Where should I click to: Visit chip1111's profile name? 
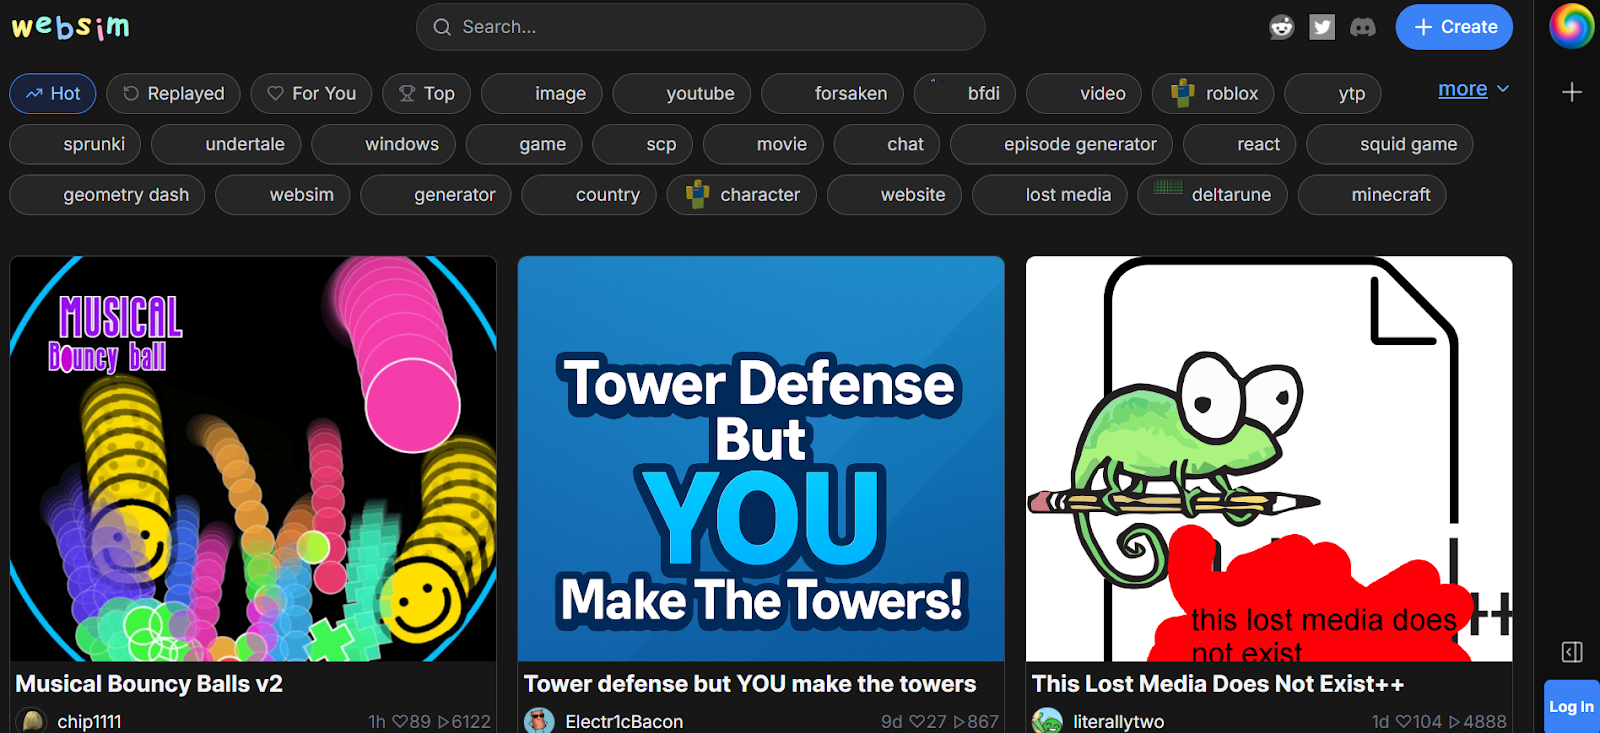[89, 722]
